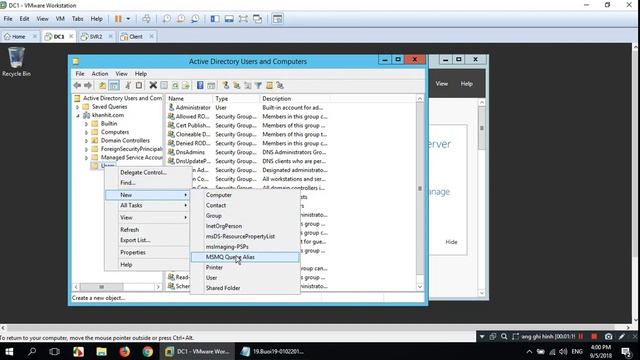Expand the Domain Controllers node
640x360 pixels.
86,141
